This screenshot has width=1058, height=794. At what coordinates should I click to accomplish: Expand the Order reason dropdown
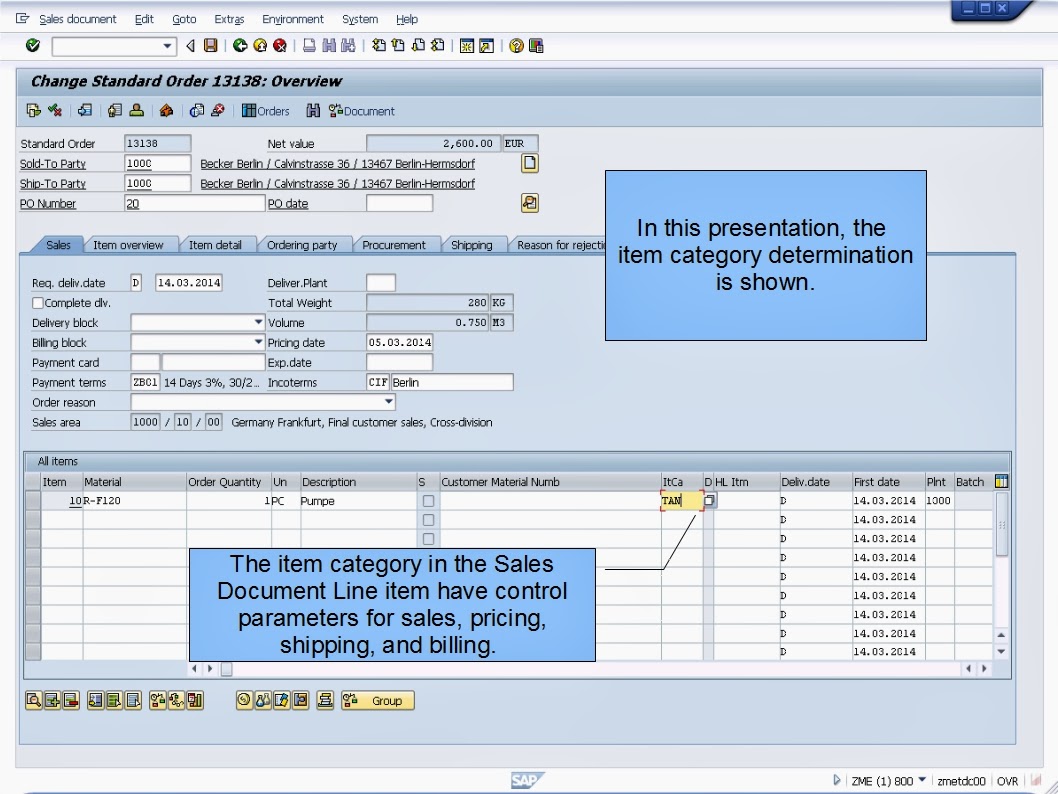[x=389, y=401]
